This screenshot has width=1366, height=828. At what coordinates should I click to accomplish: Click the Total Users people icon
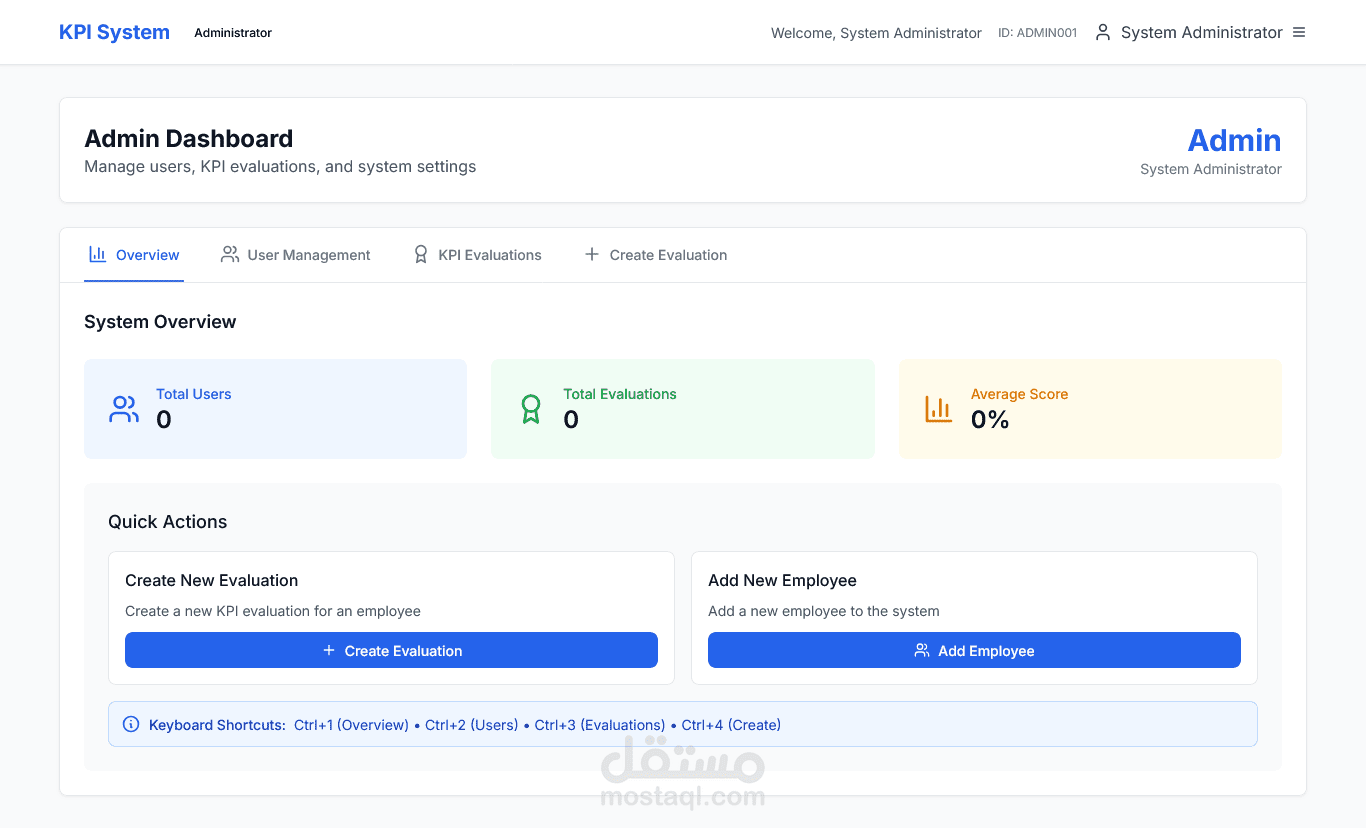124,409
